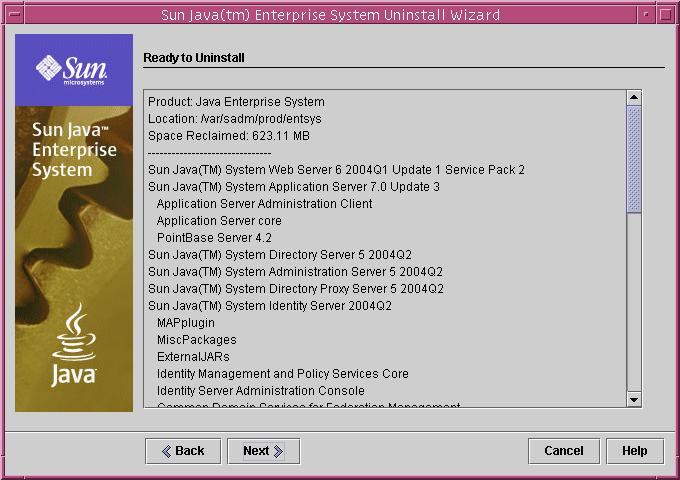This screenshot has height=480, width=680.
Task: Select Application Server 7.0 Update 3 line
Action: pos(294,187)
